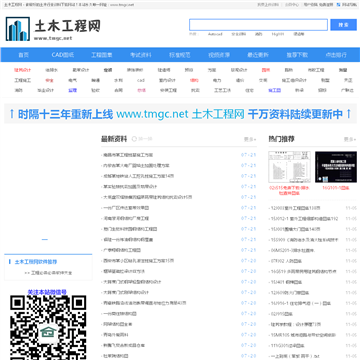Viewport: 360px width, 360px height.
Task: Open 15J001围墙大门图集 entry
Action: click(x=294, y=229)
